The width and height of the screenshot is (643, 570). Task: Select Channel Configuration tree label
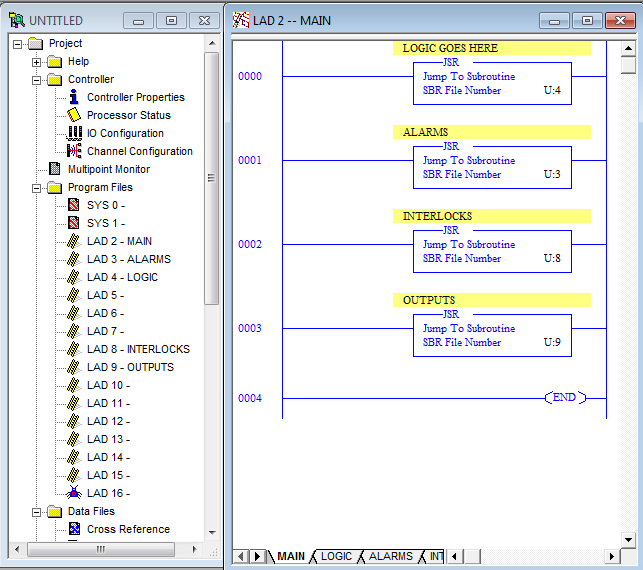(139, 151)
